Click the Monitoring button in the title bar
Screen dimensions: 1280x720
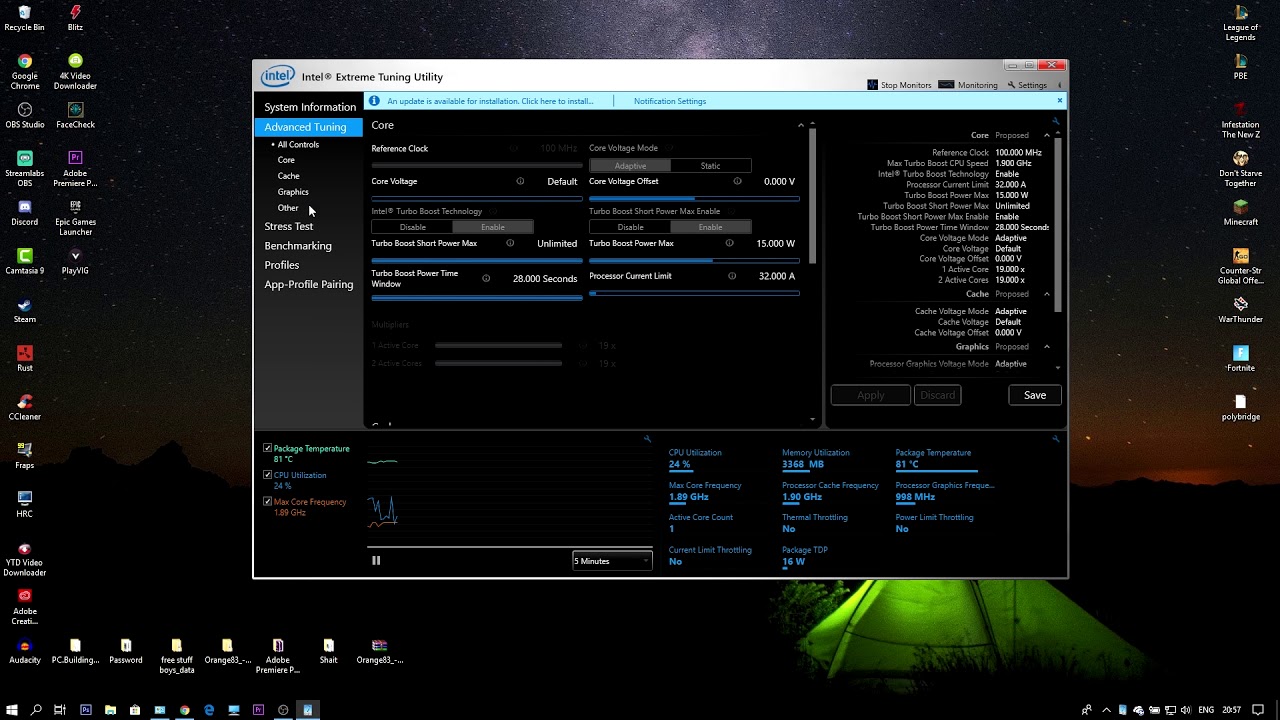tap(968, 85)
